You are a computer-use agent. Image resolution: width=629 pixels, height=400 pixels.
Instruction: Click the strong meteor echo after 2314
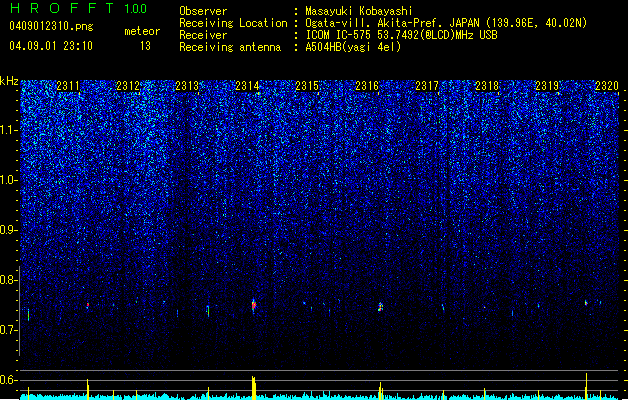click(254, 305)
